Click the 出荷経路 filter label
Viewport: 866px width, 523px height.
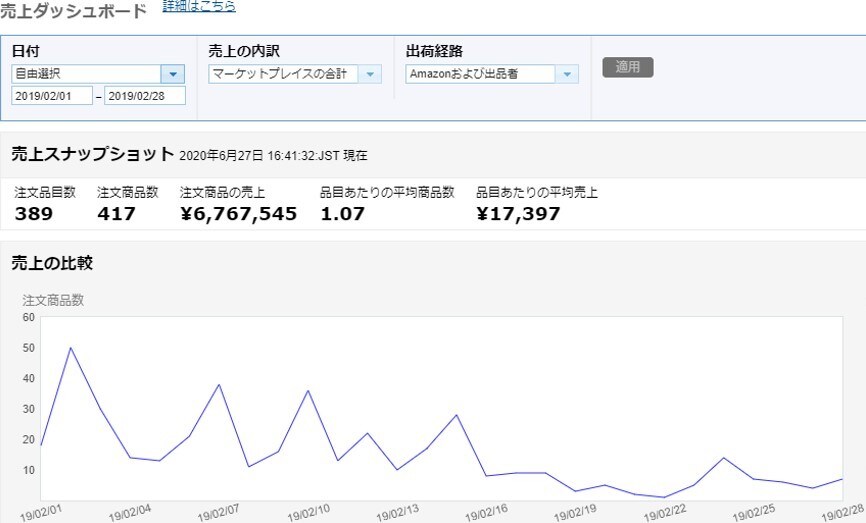[434, 51]
